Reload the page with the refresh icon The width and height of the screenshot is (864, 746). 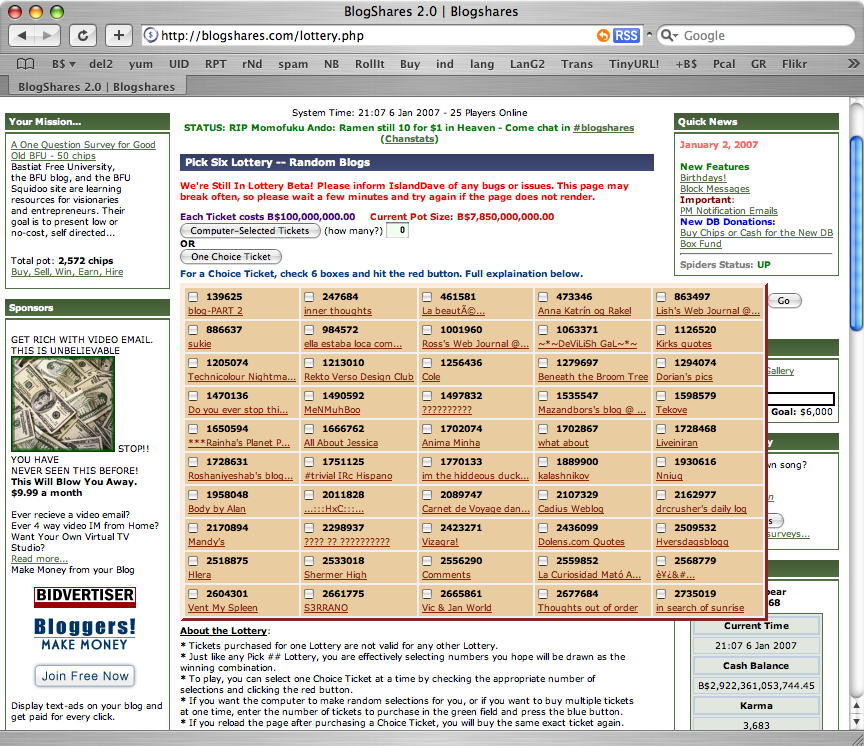point(83,36)
